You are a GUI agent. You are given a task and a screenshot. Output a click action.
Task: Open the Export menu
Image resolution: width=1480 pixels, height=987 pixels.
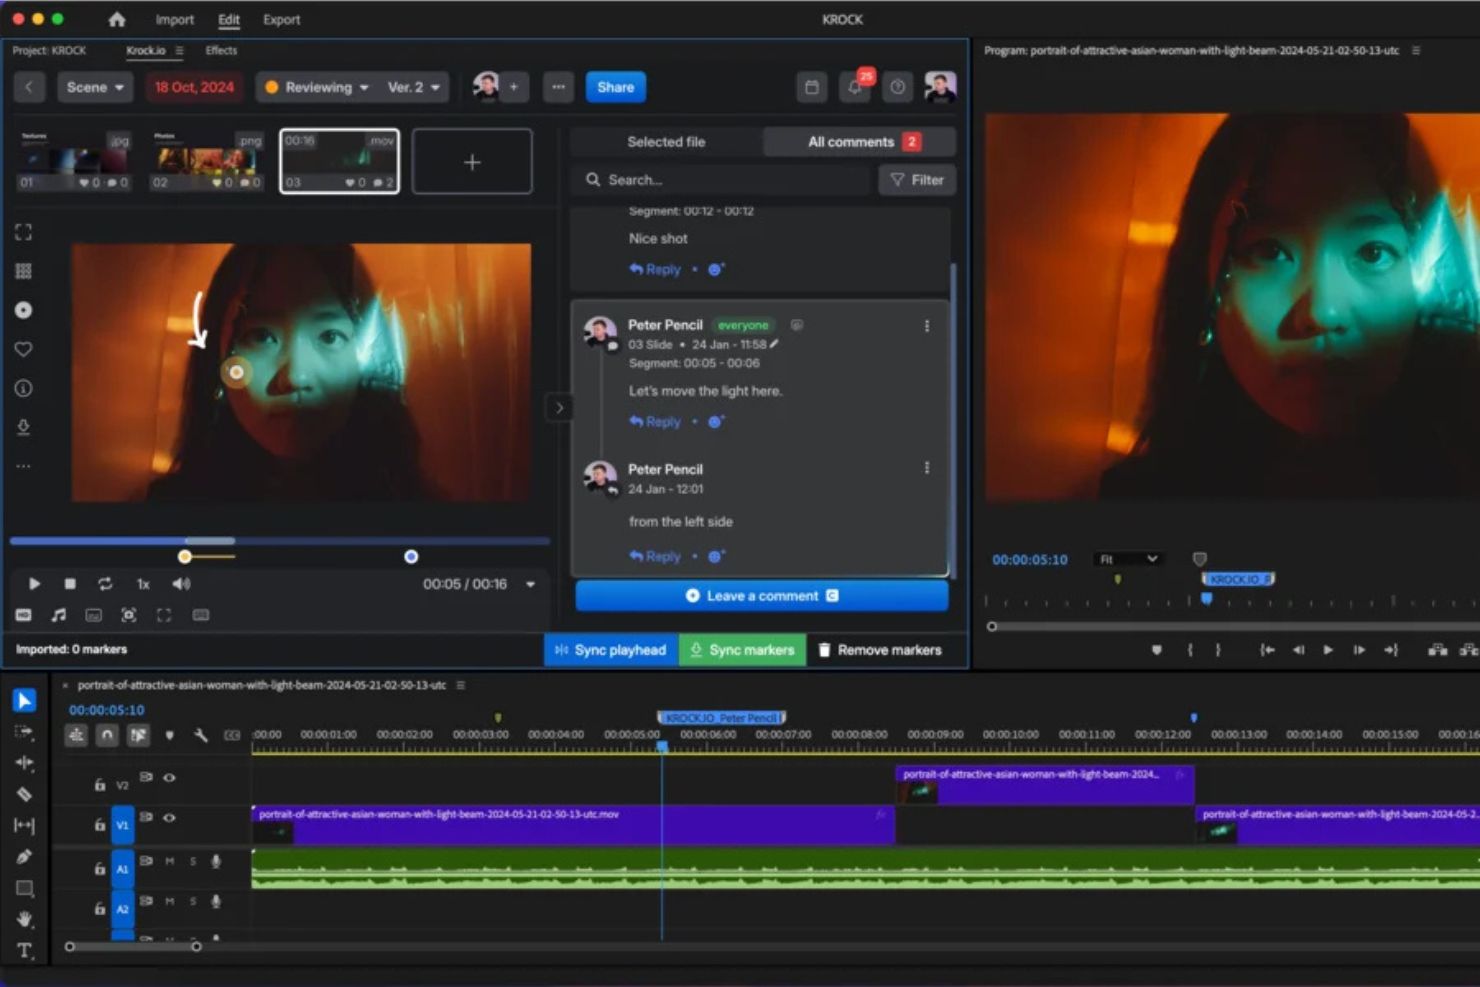click(281, 19)
